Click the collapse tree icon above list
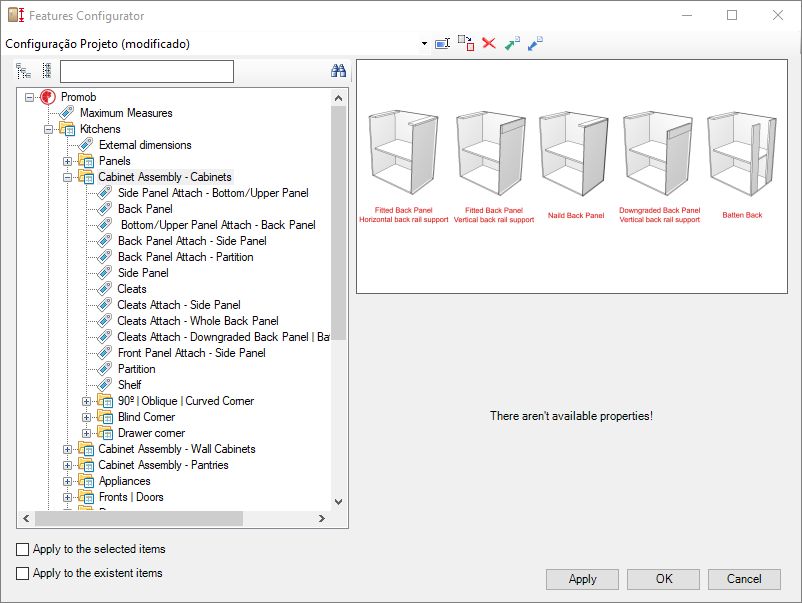Viewport: 802px width, 603px height. (47, 71)
